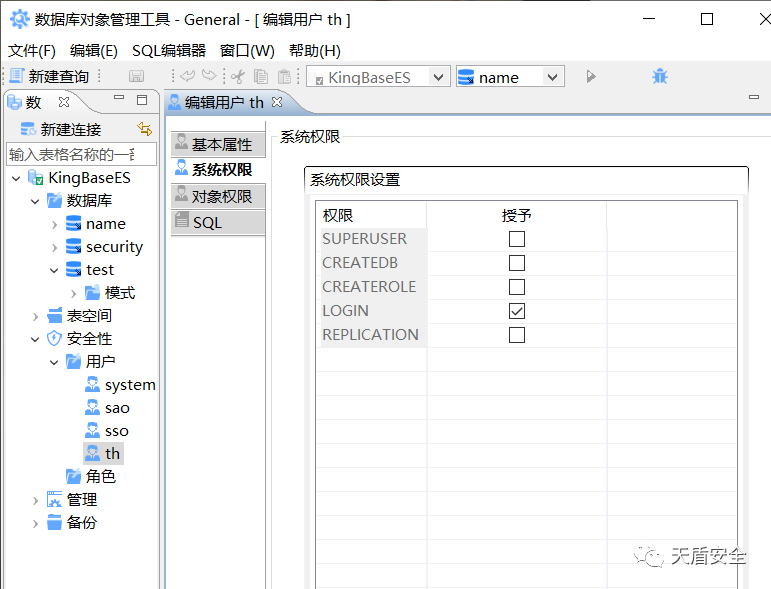Viewport: 771px width, 589px height.
Task: Uncheck the LOGIN privilege checkbox
Action: 517,311
